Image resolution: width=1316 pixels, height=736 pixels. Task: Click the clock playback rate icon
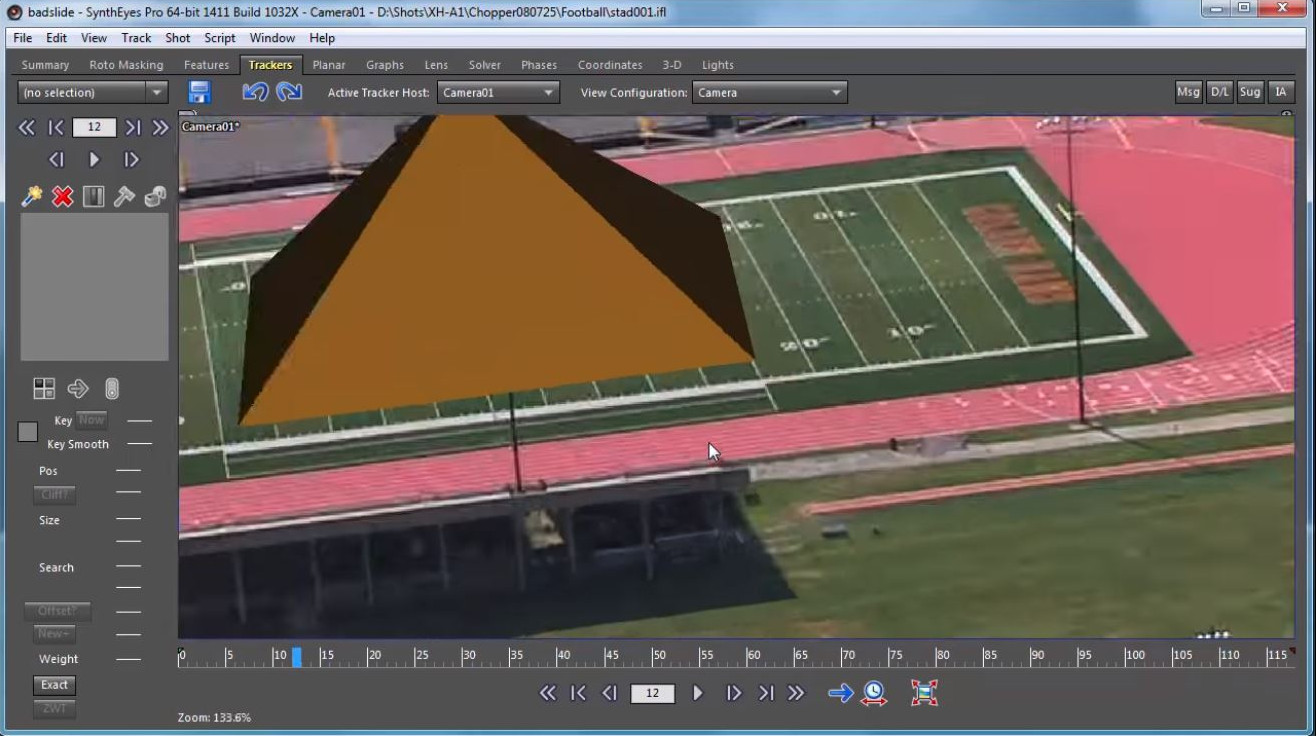point(874,693)
